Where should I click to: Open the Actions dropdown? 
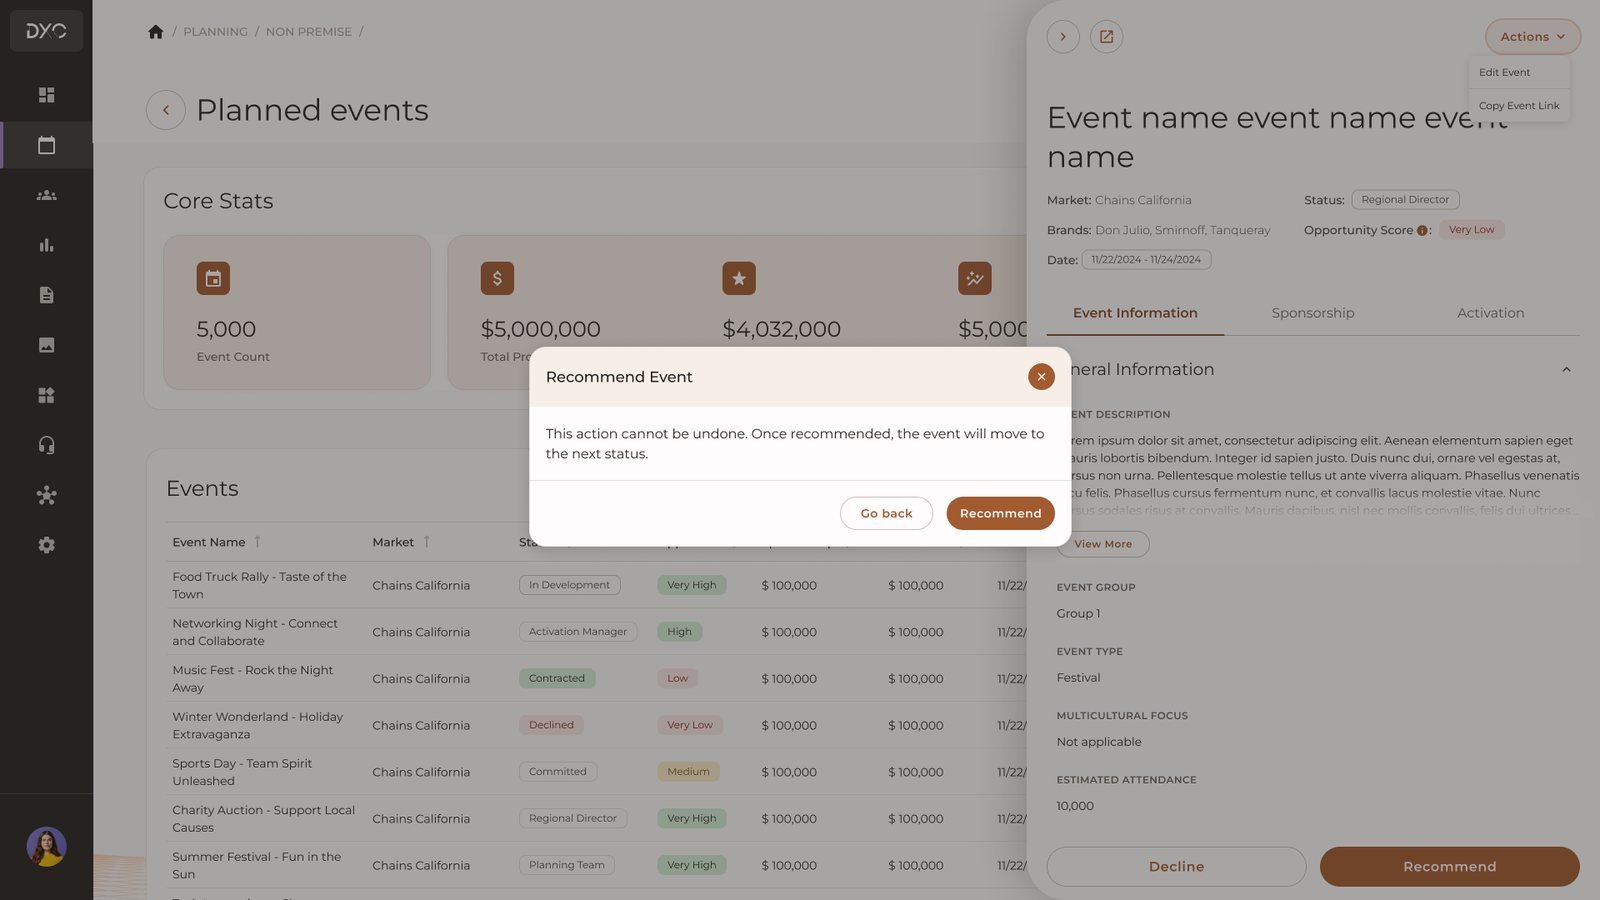pos(1532,37)
